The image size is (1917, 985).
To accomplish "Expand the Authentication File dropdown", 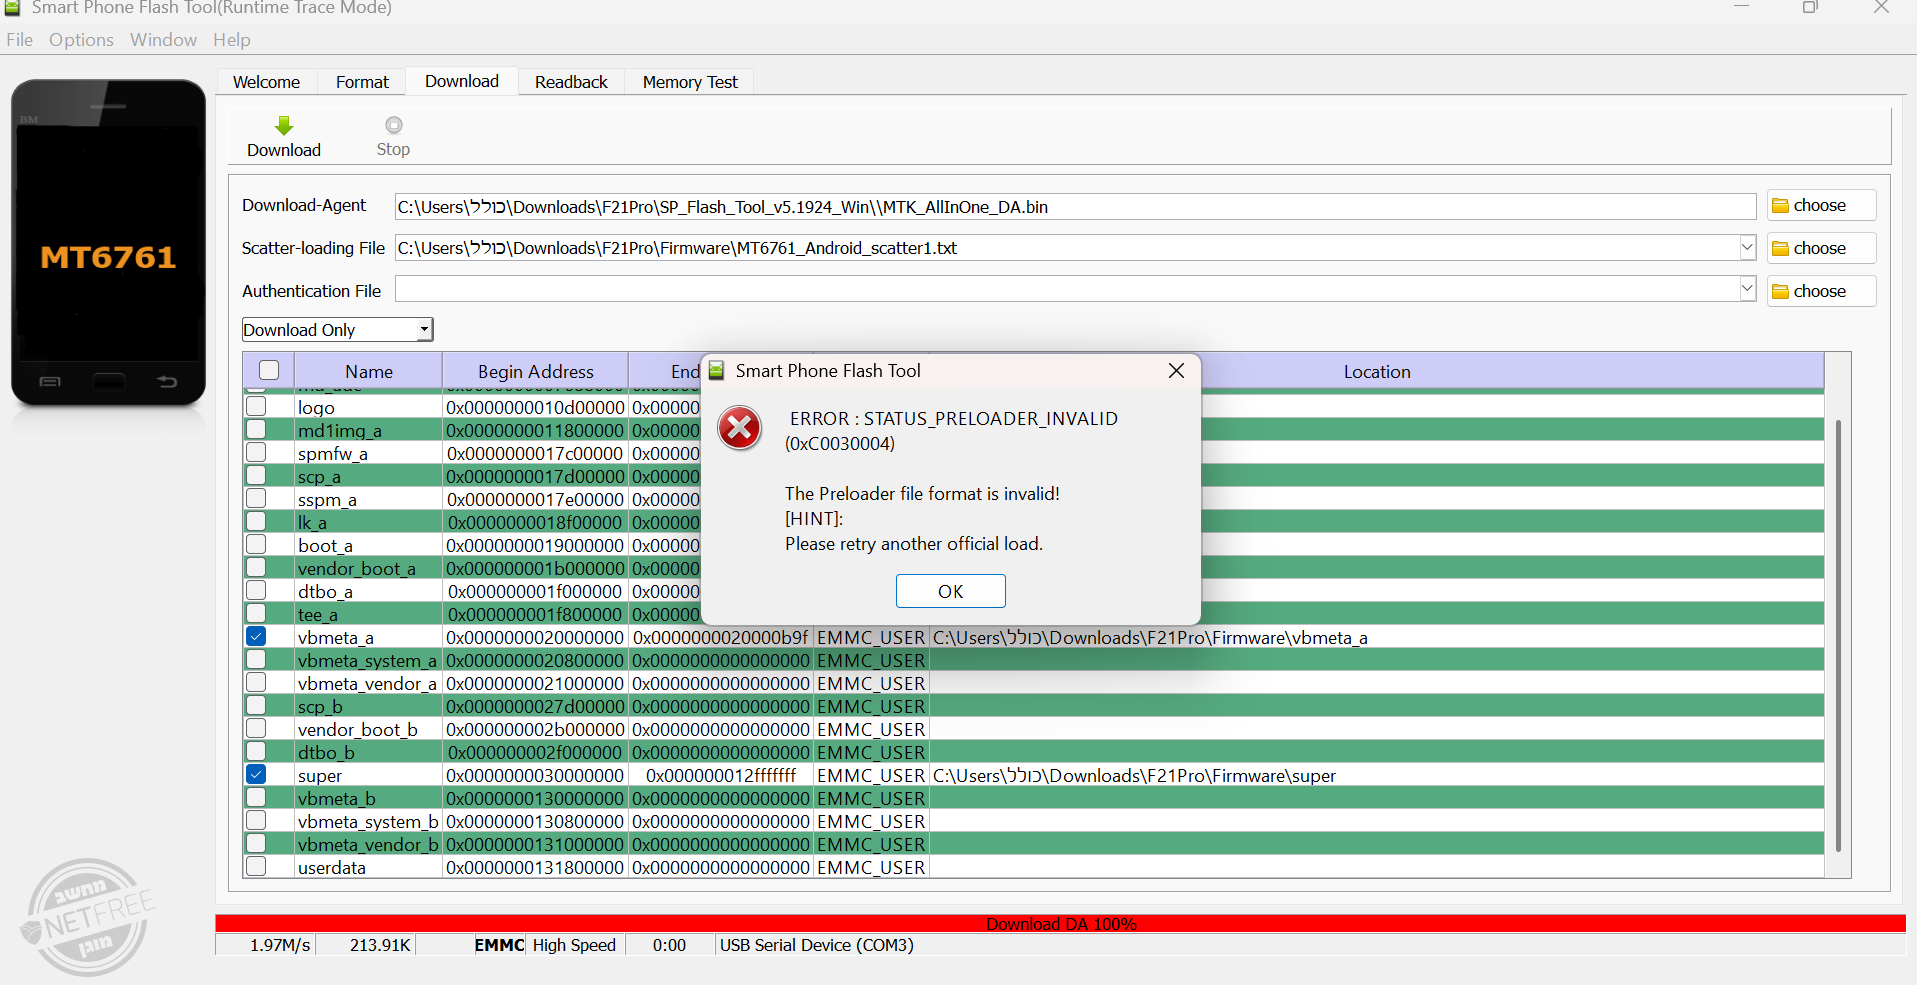I will (x=1747, y=290).
